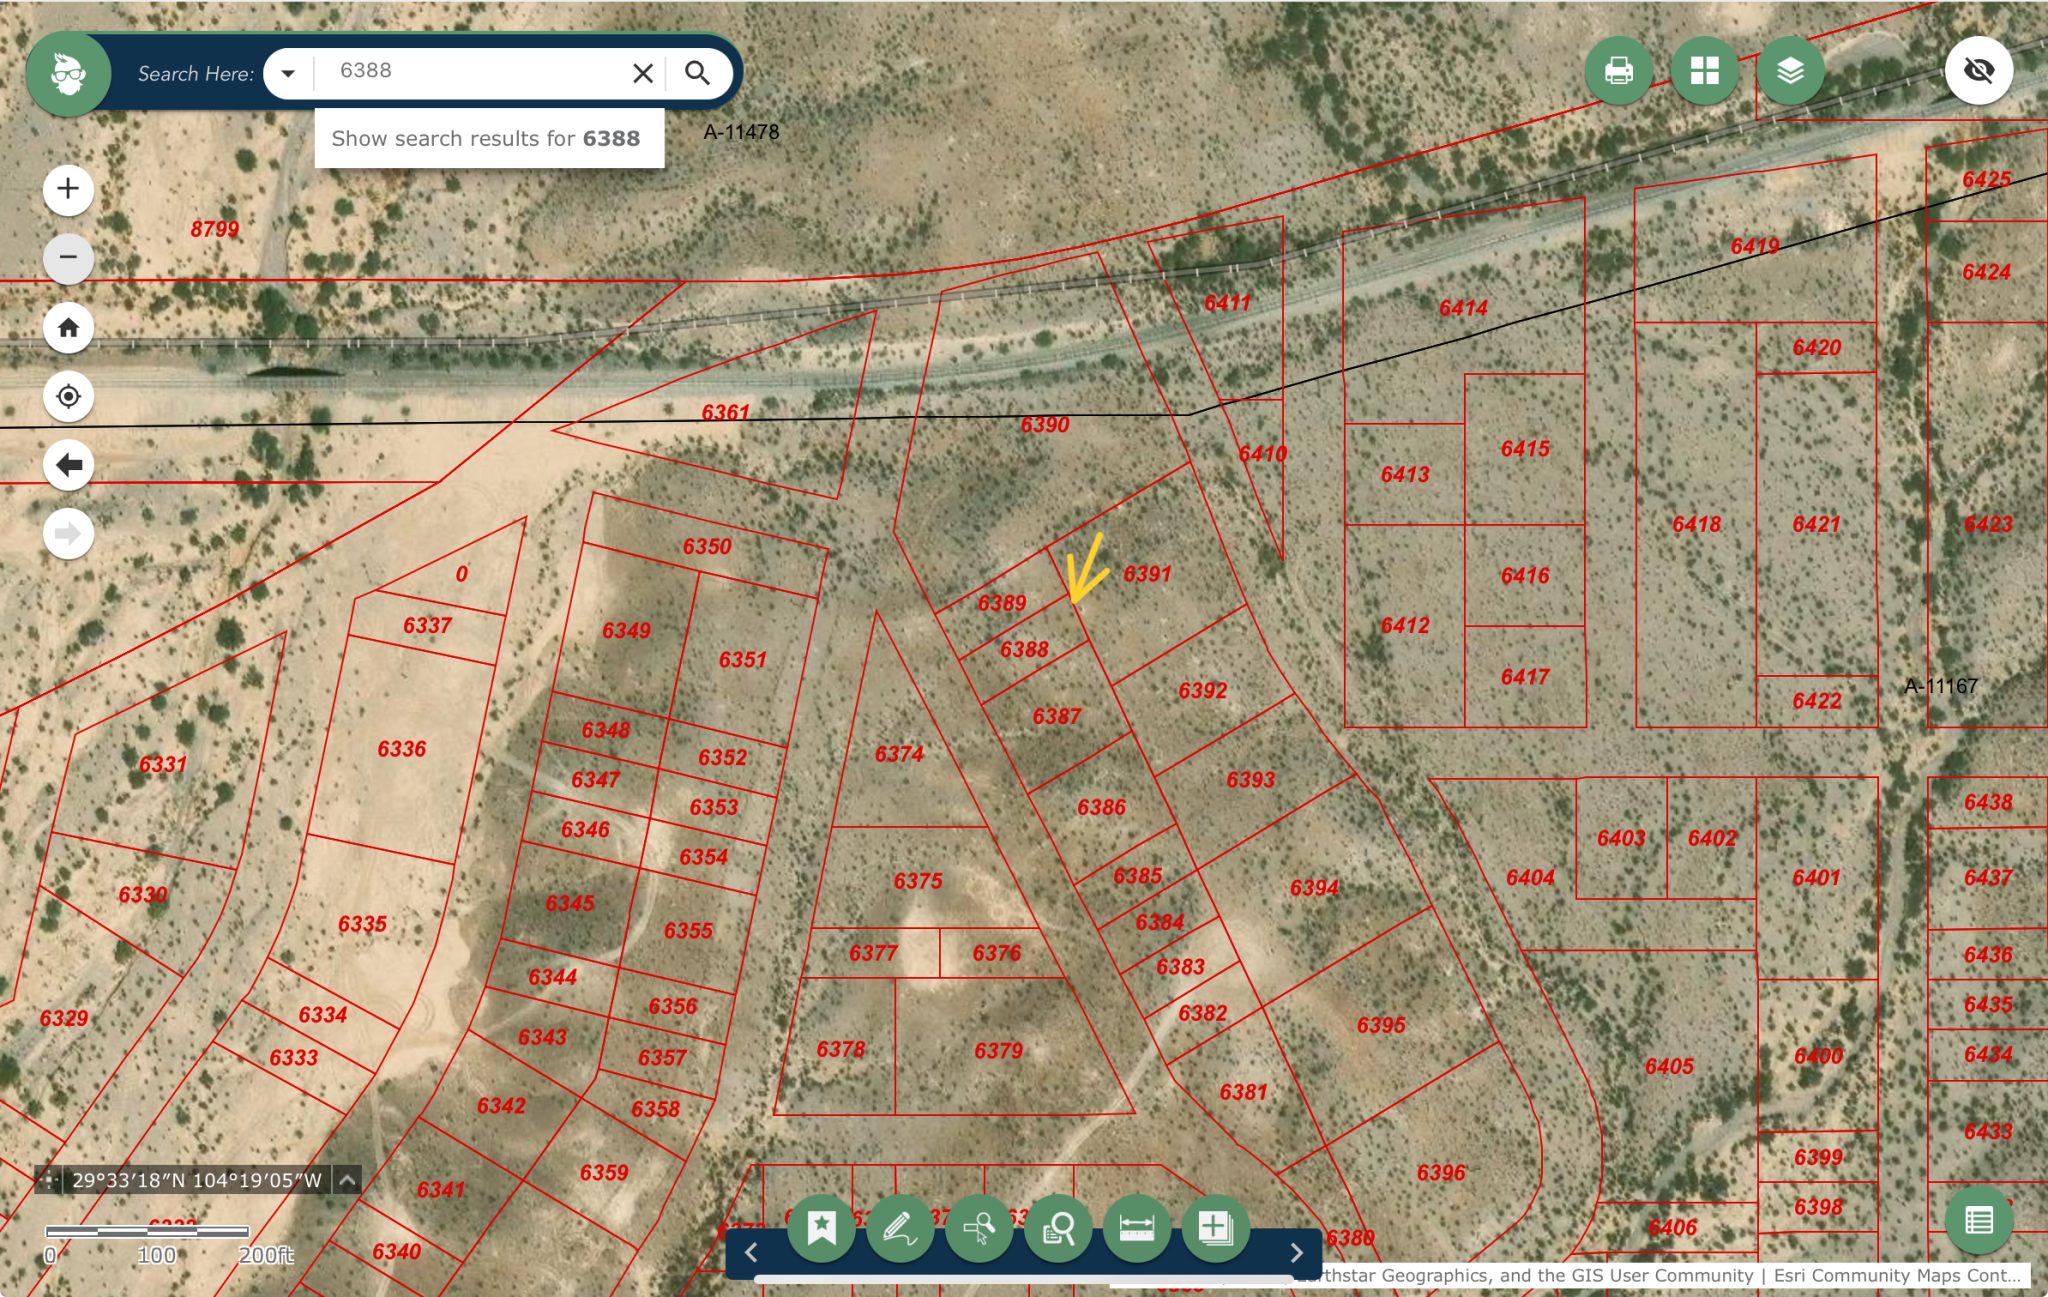This screenshot has height=1297, width=2048.
Task: Click parcel label 6421
Action: (1816, 524)
